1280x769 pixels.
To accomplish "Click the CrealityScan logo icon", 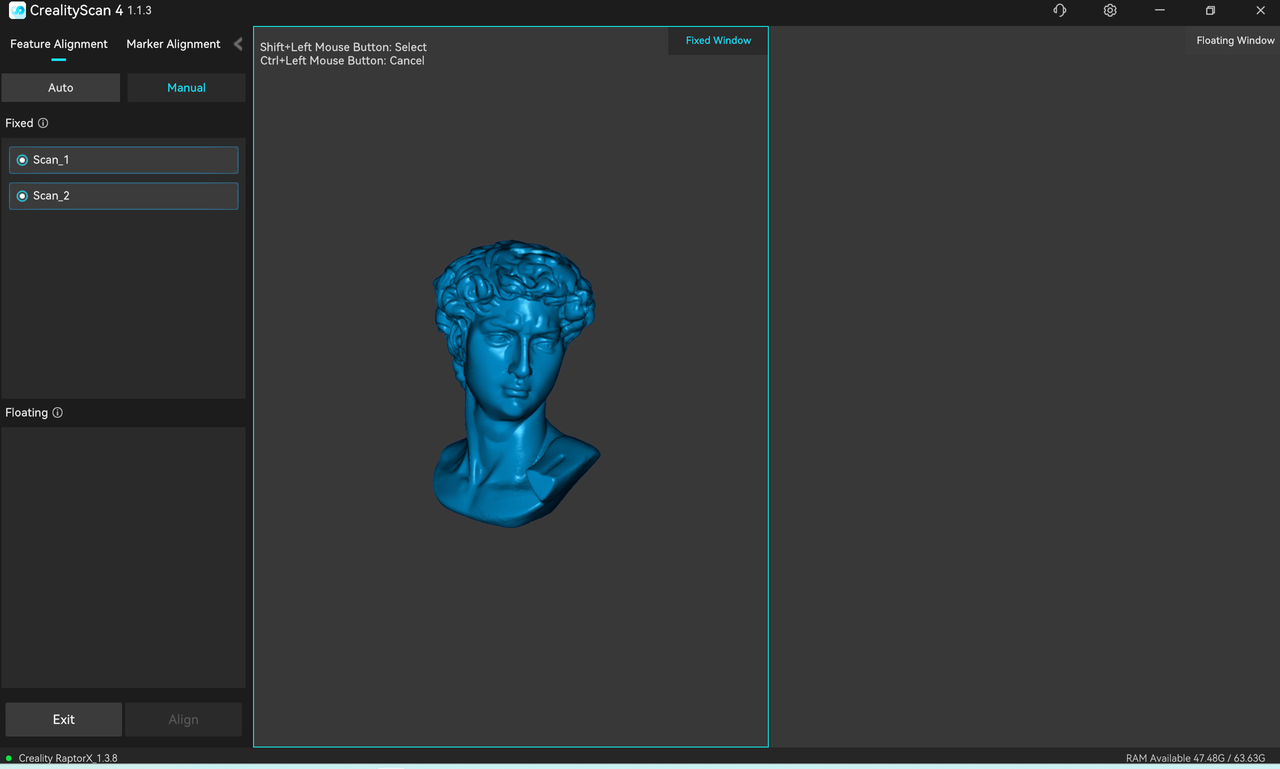I will [17, 10].
